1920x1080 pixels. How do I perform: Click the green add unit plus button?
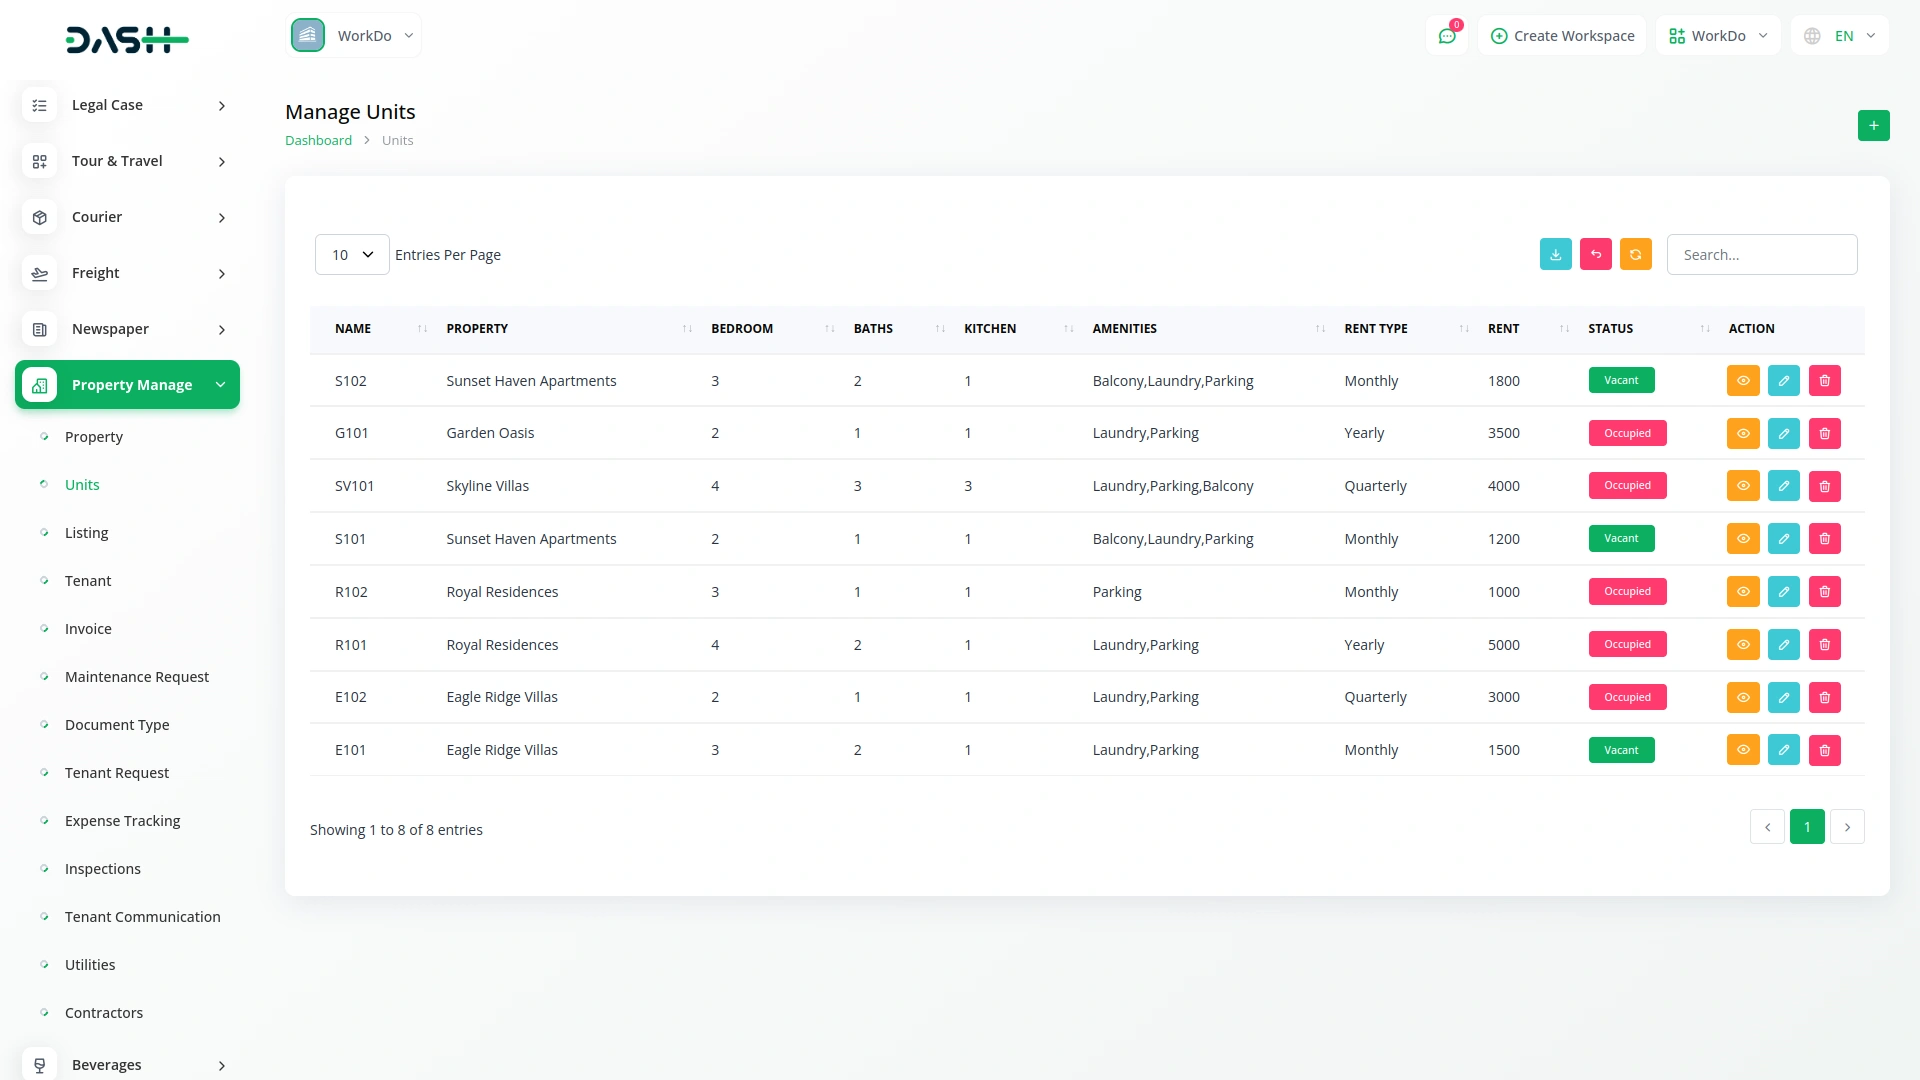point(1873,126)
